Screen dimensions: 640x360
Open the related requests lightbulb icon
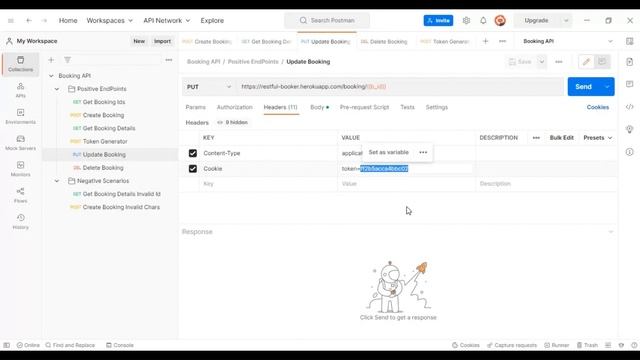(629, 129)
